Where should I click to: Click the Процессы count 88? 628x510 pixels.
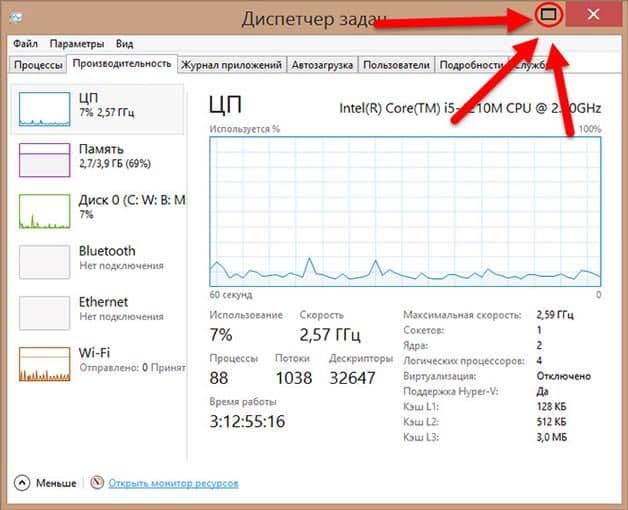(219, 378)
